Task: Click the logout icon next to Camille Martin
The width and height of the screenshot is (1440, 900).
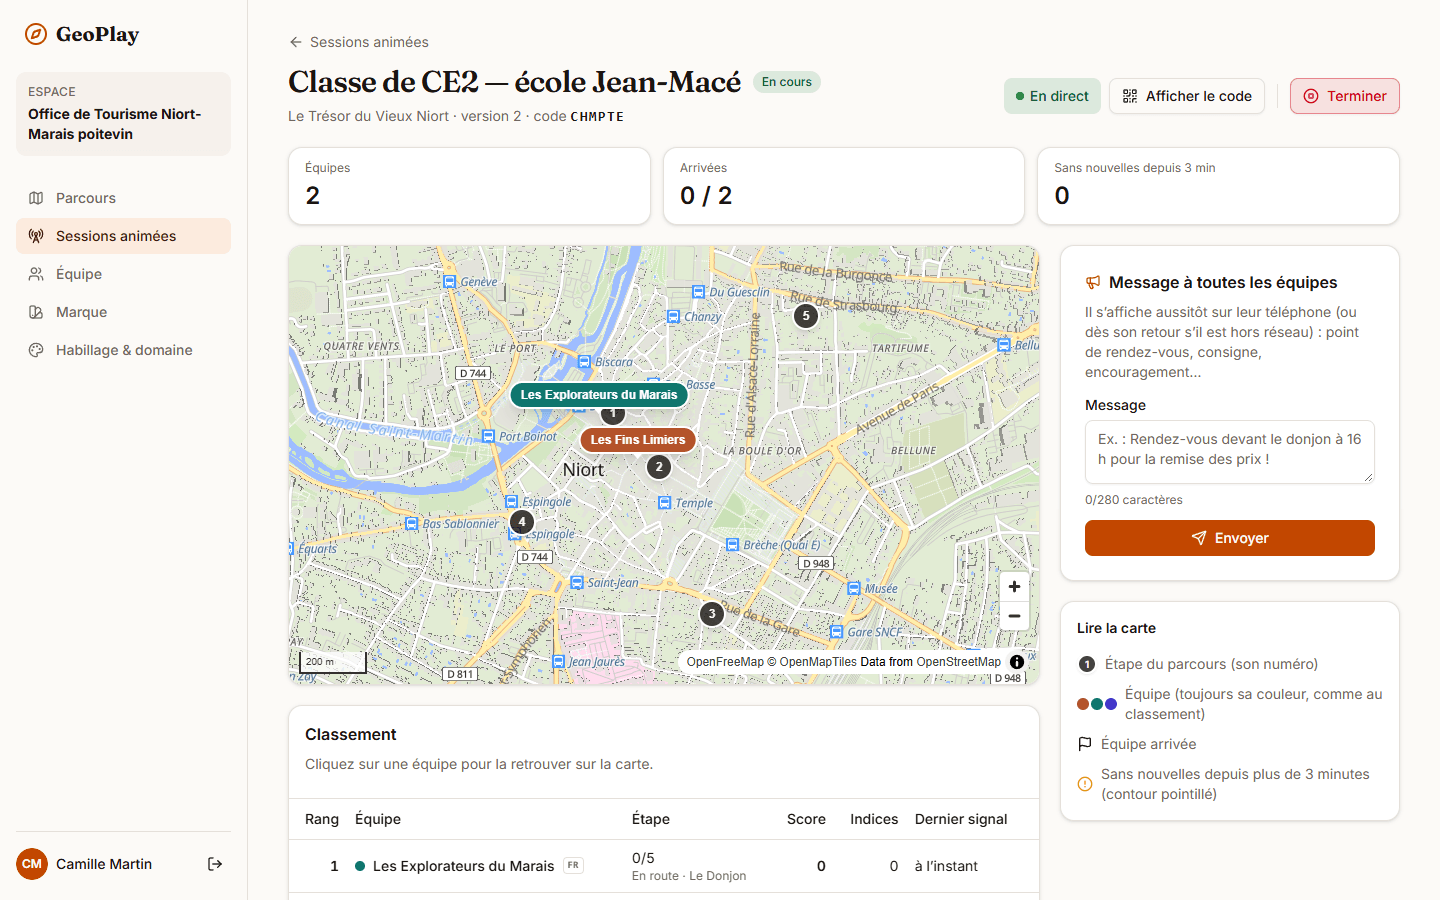Action: (215, 864)
